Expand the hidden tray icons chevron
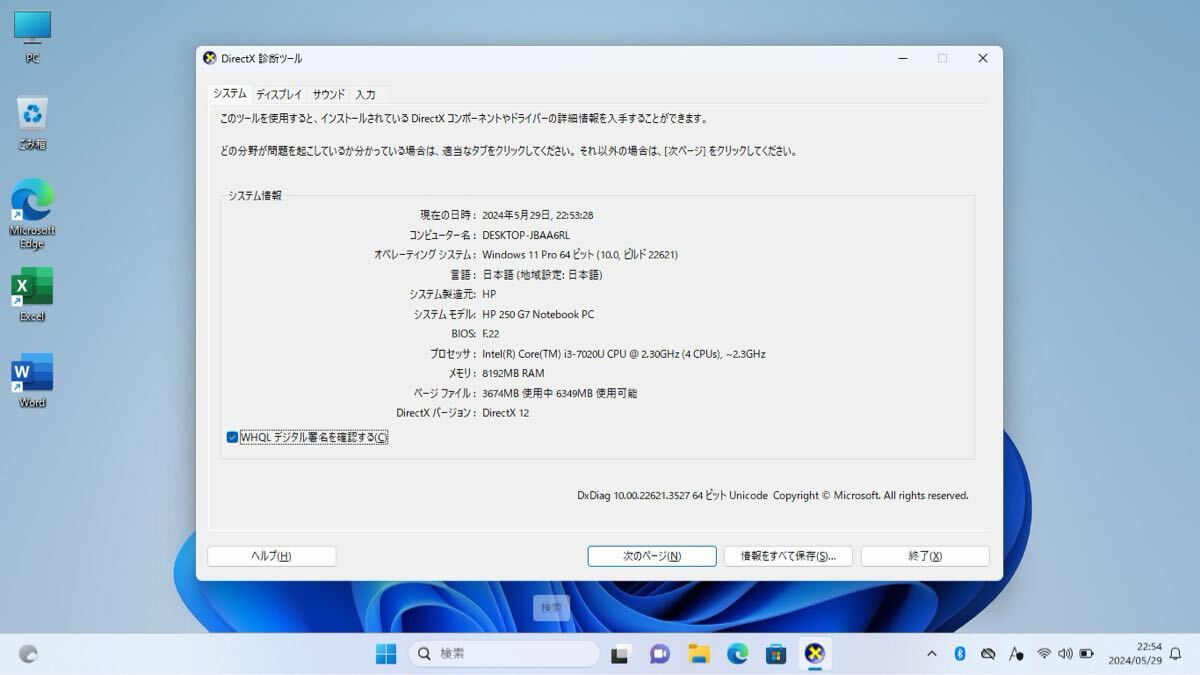This screenshot has height=675, width=1200. tap(932, 654)
